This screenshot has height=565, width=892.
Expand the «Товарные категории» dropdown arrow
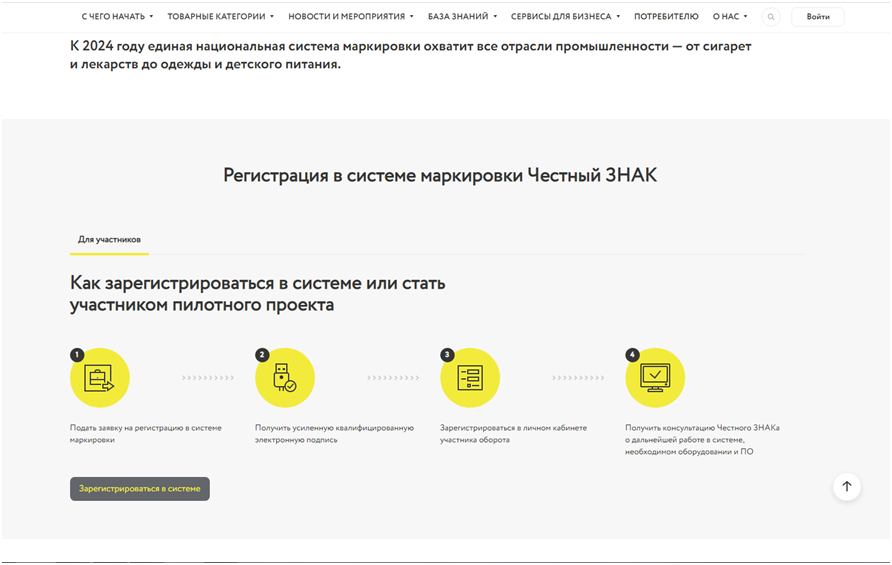pyautogui.click(x=272, y=17)
